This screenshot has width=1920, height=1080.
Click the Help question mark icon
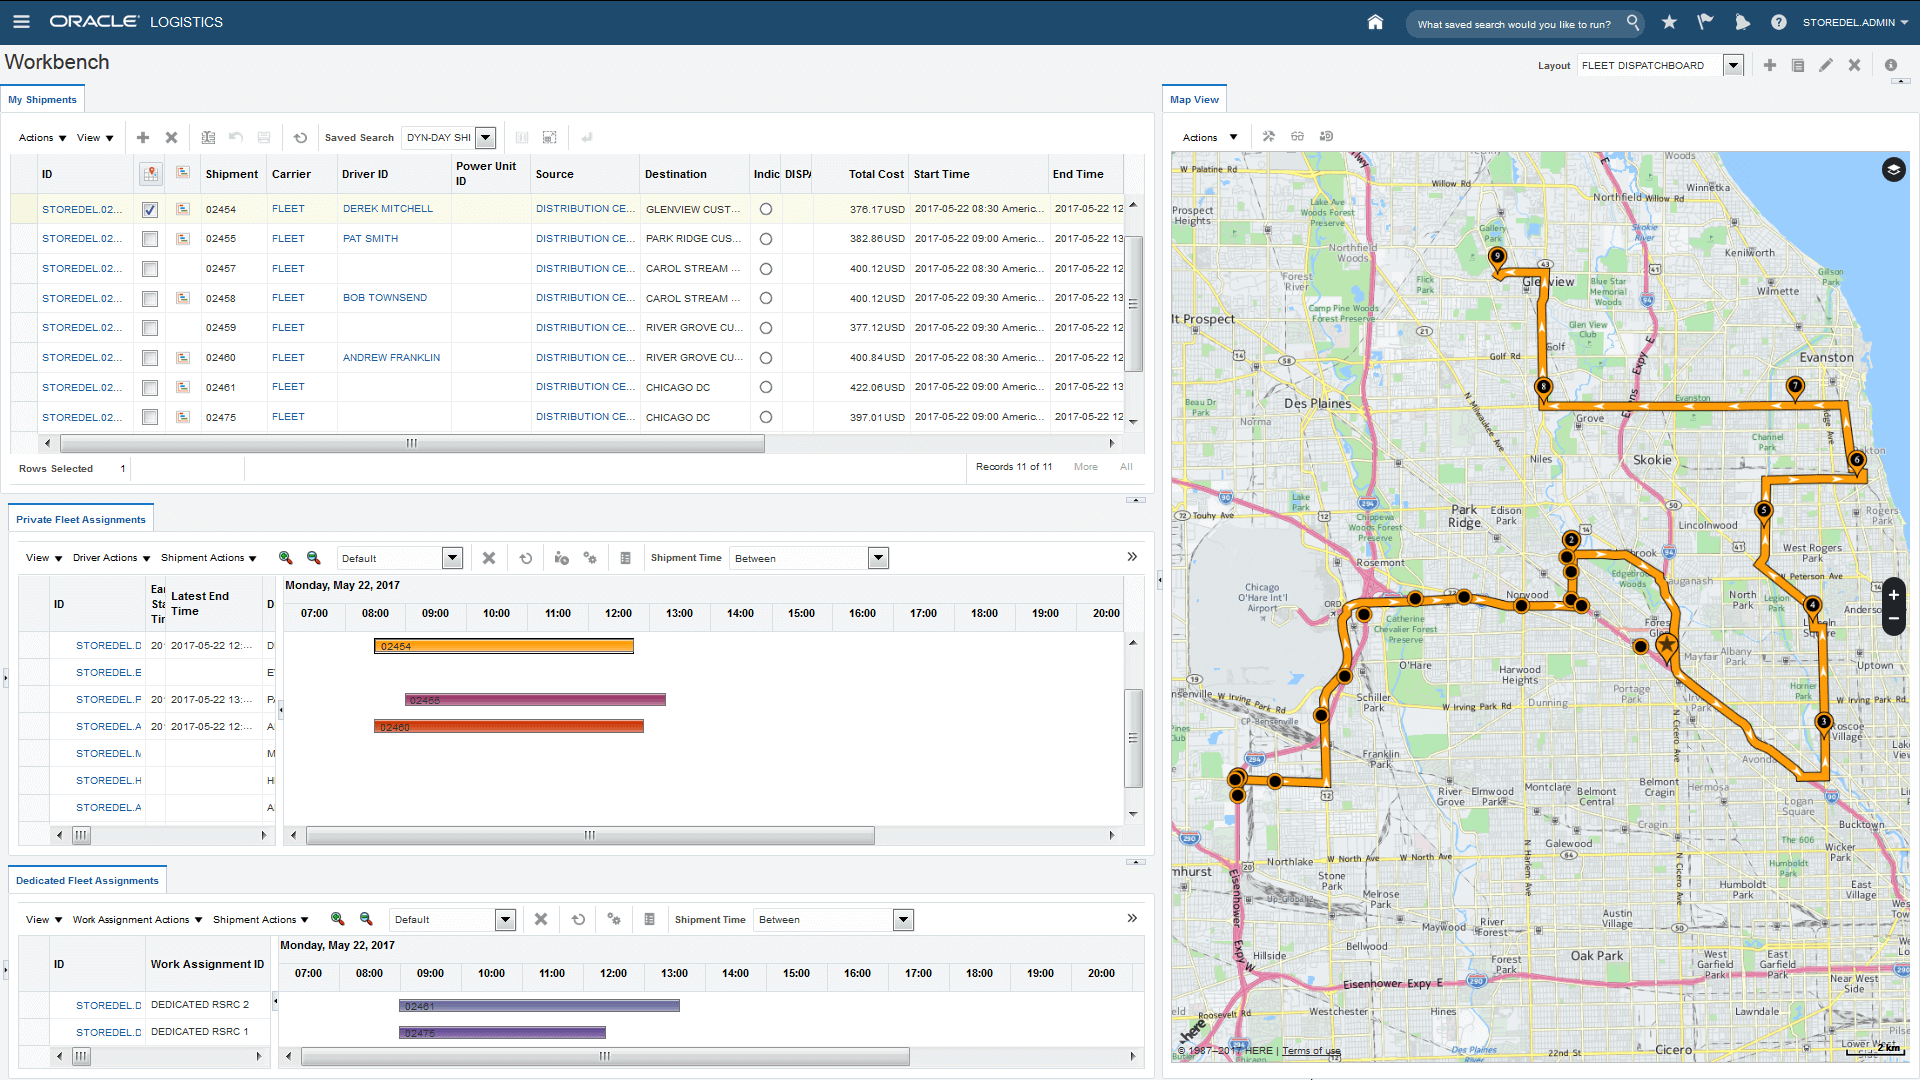click(1778, 22)
